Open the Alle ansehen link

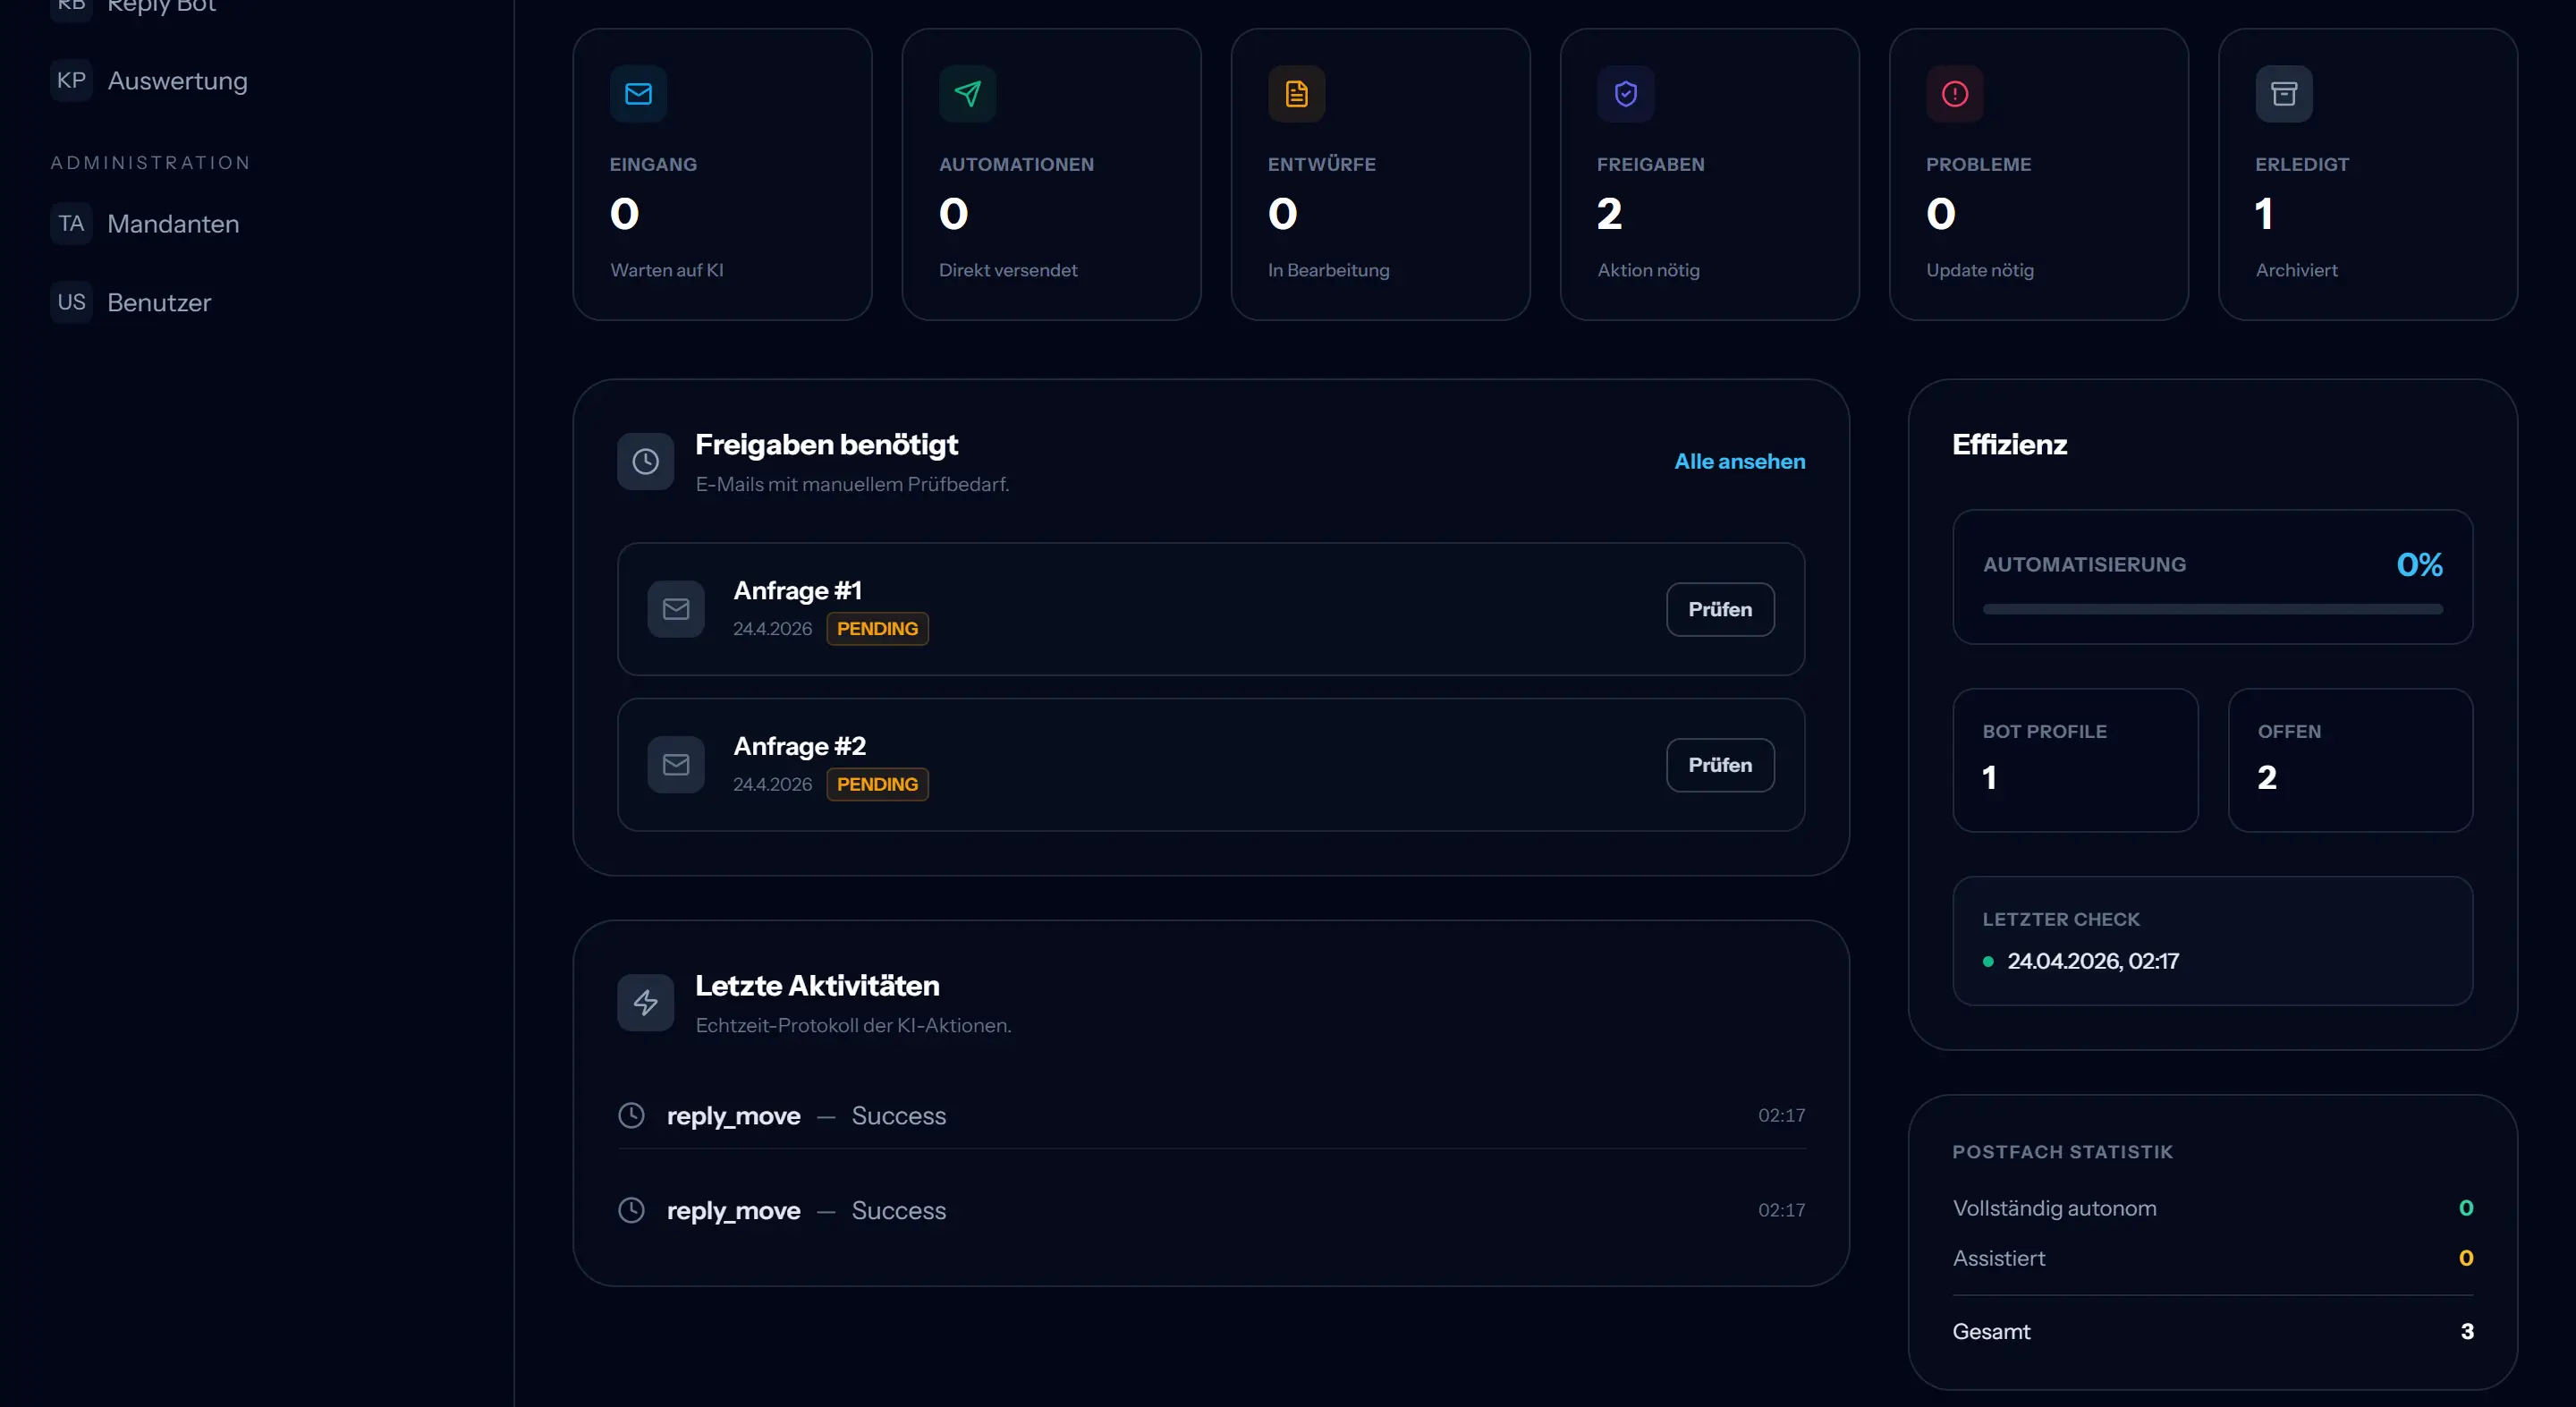pos(1739,461)
